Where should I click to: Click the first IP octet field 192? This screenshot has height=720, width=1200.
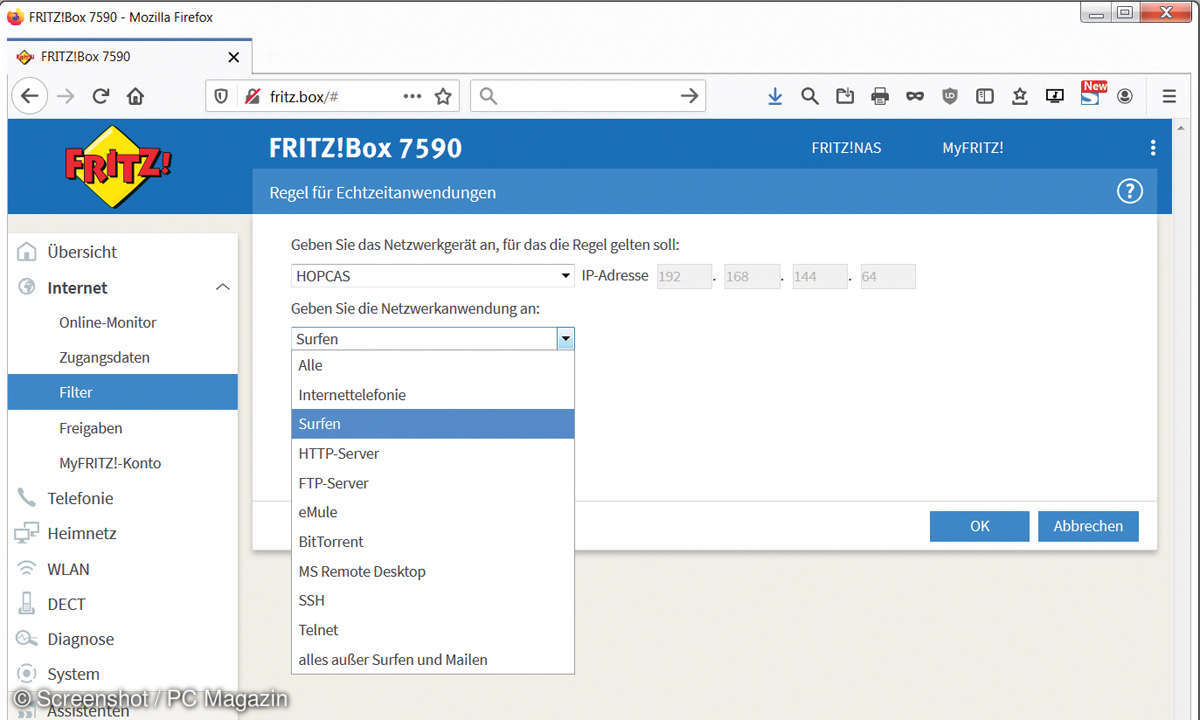684,276
